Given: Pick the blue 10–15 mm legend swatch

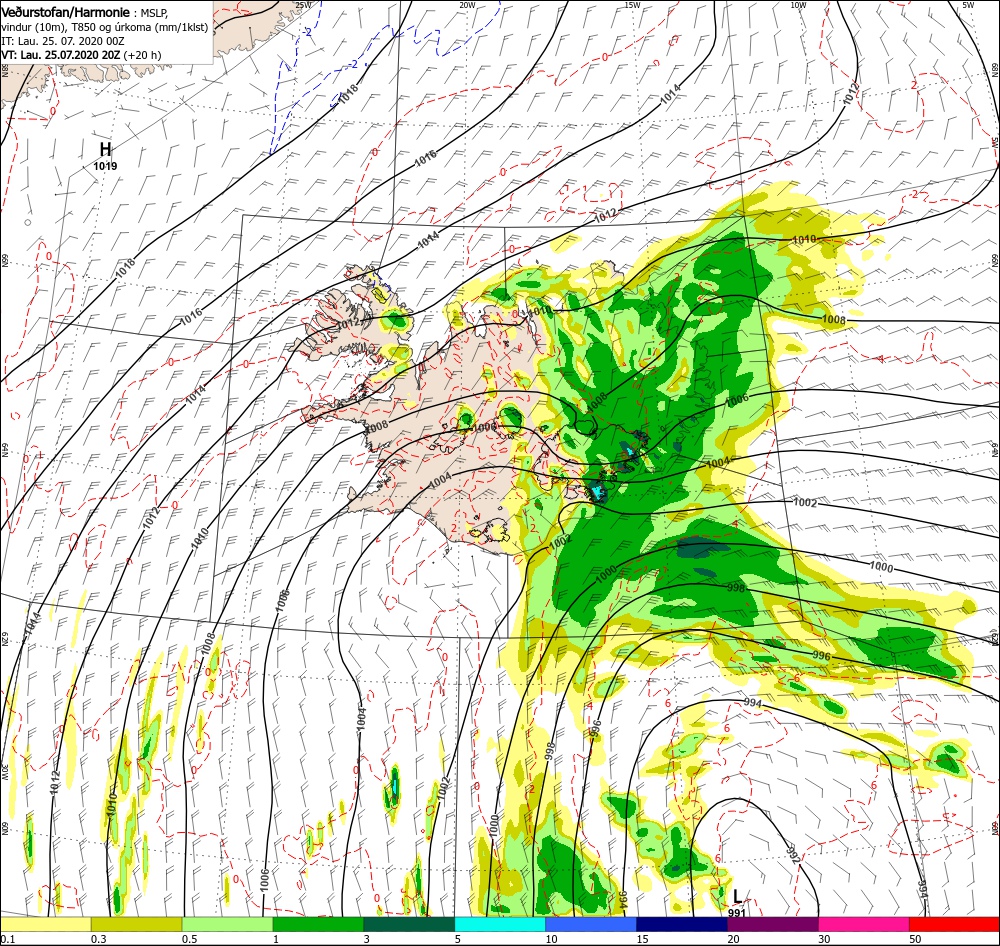Looking at the screenshot, I should point(591,924).
